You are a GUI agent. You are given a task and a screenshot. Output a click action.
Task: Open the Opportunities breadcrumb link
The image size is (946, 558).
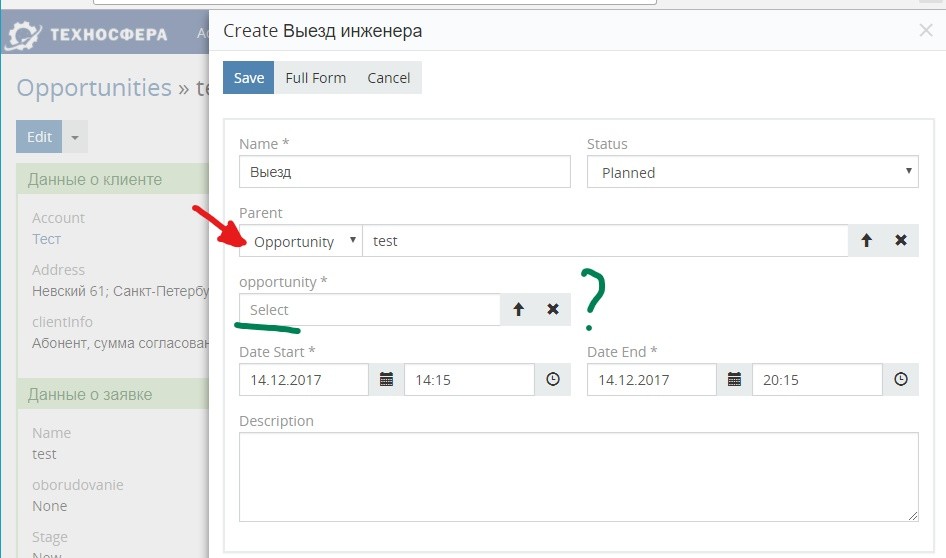pyautogui.click(x=94, y=88)
